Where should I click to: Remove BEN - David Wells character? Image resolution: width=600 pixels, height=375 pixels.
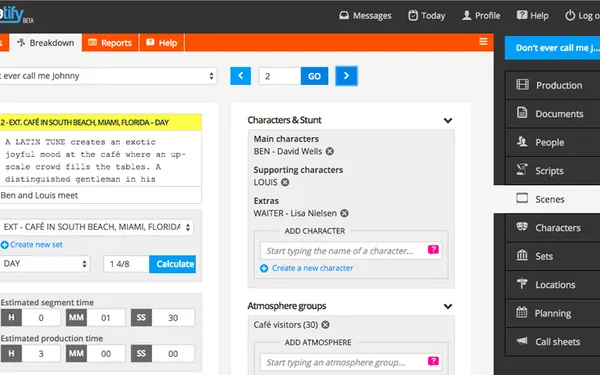pyautogui.click(x=329, y=152)
